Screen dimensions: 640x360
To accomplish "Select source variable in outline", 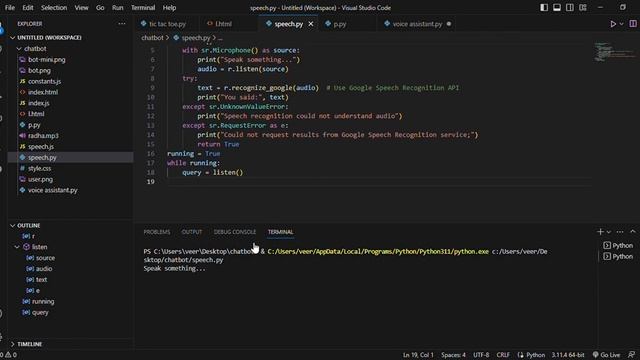I will click(x=45, y=258).
